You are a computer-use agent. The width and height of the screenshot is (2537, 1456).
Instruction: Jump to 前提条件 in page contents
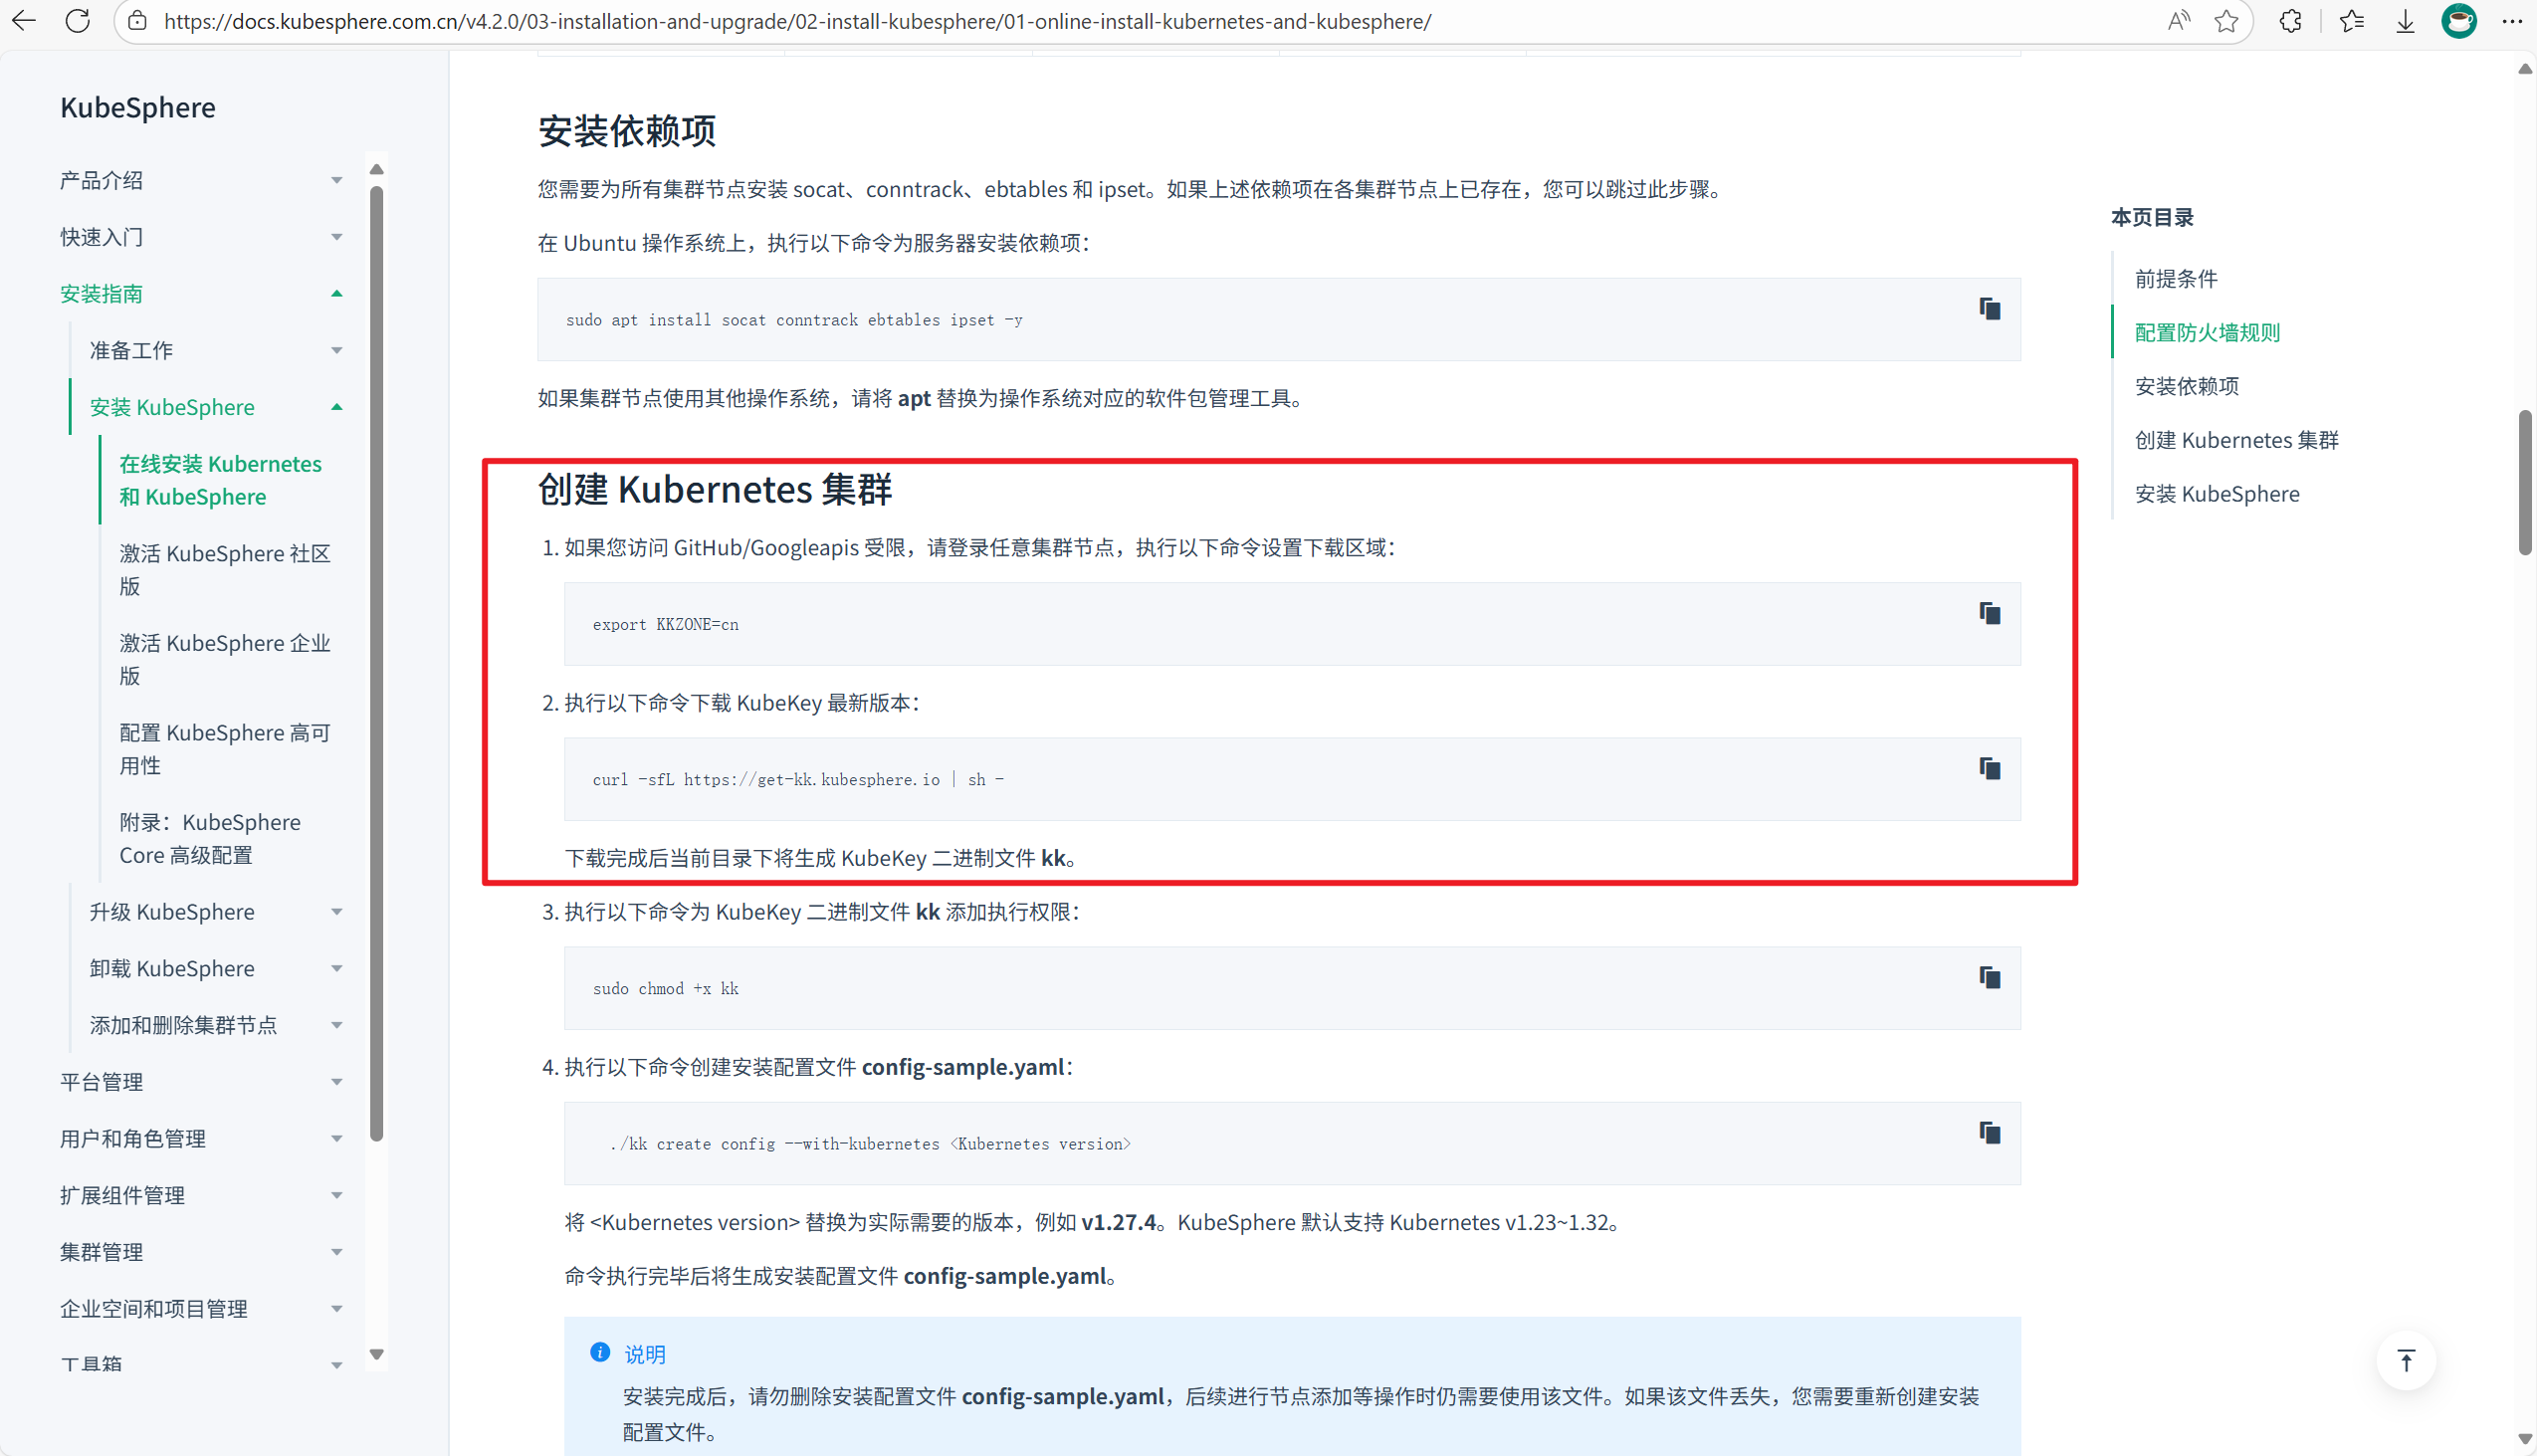[x=2176, y=279]
